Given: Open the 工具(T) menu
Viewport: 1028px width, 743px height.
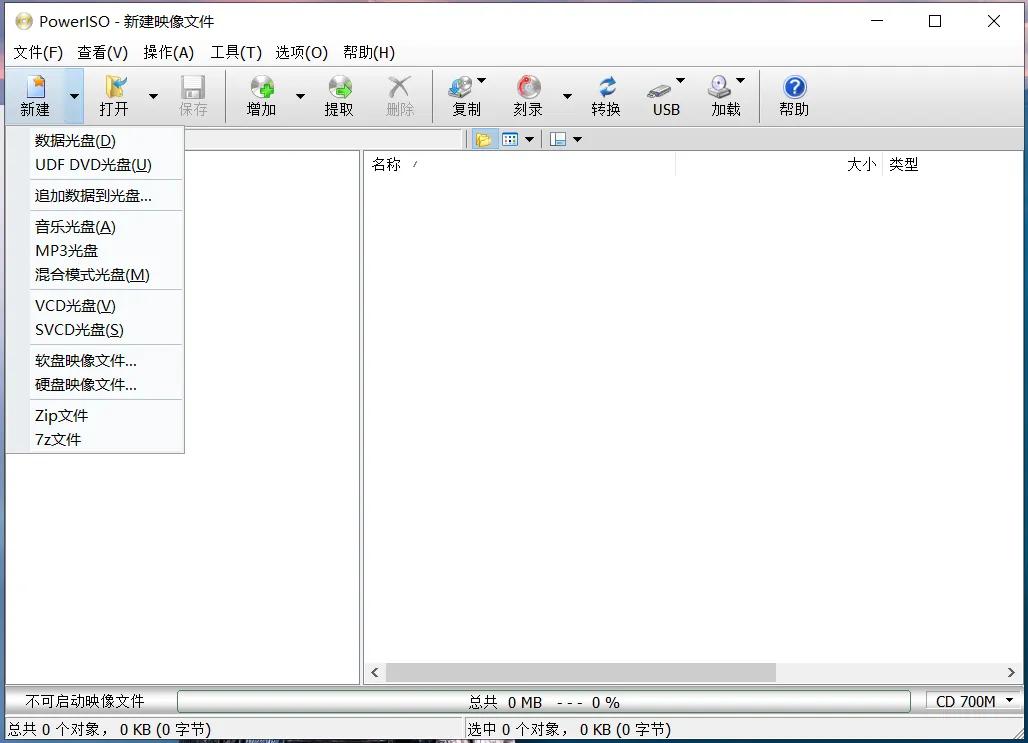Looking at the screenshot, I should (236, 52).
